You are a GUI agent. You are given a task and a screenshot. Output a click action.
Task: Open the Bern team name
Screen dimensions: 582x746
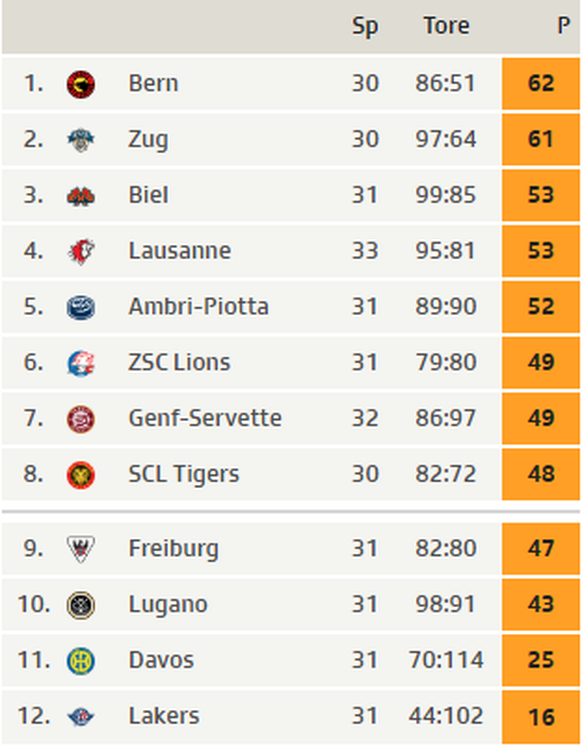point(153,83)
